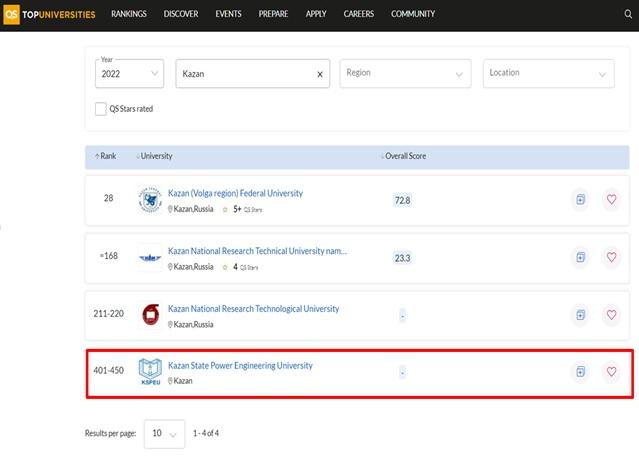The height and width of the screenshot is (457, 639).
Task: Open the Careers menu
Action: point(359,14)
